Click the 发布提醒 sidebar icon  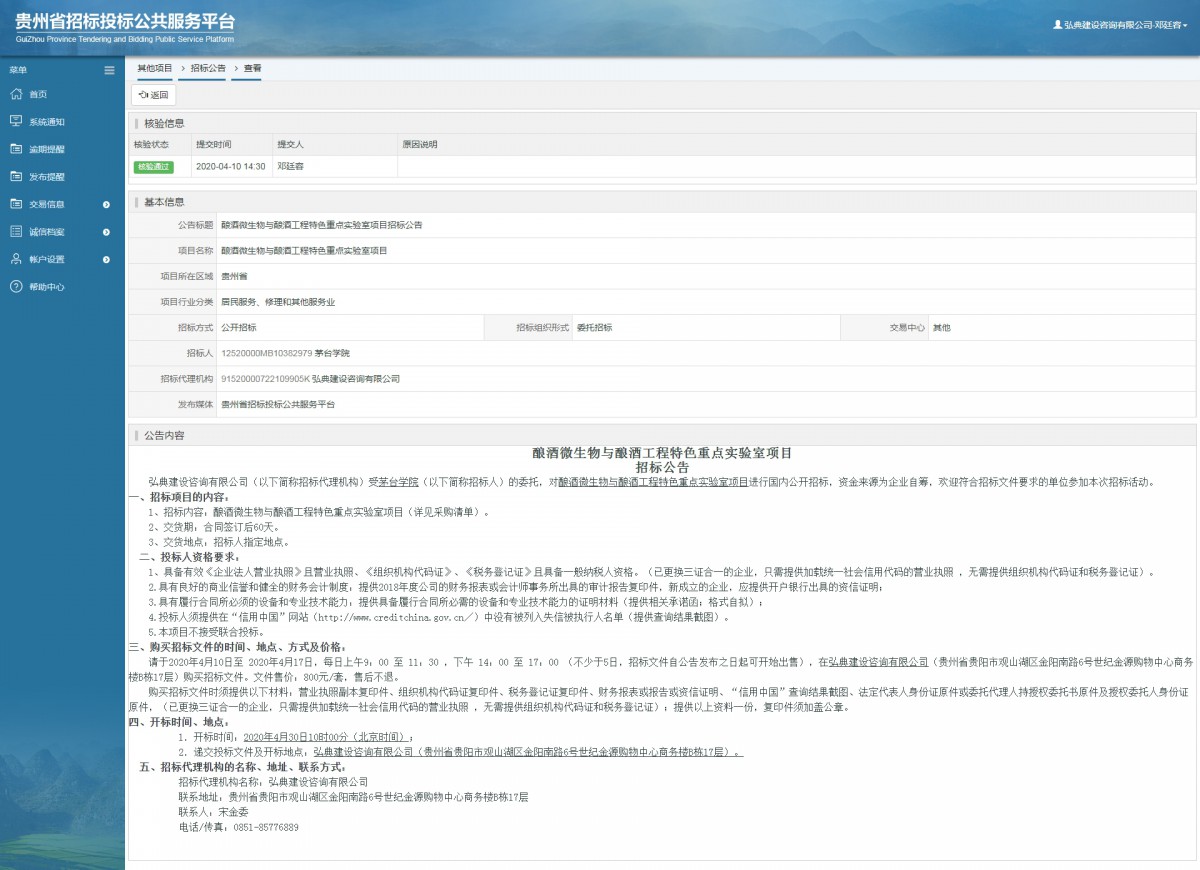point(15,176)
